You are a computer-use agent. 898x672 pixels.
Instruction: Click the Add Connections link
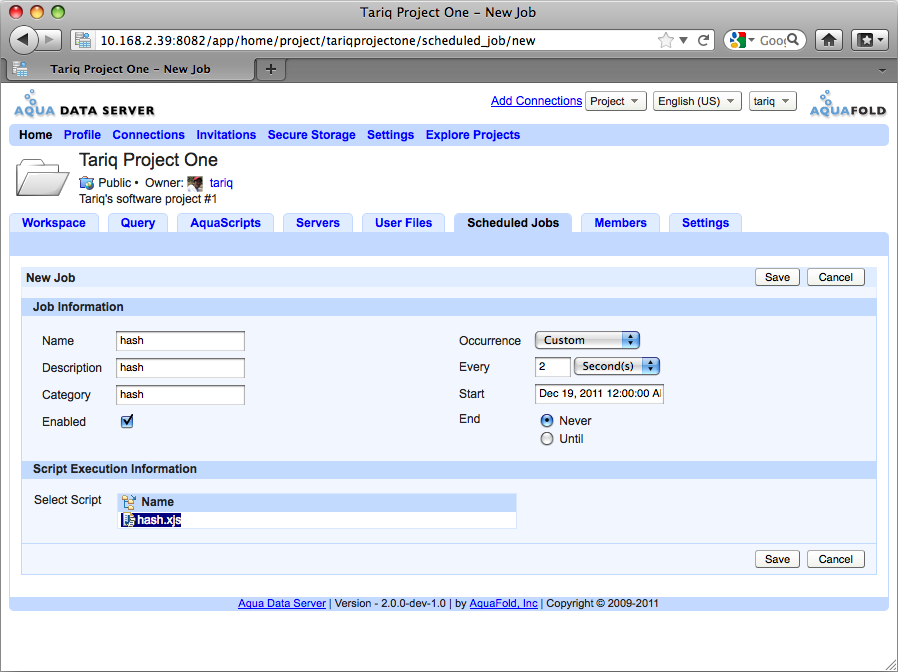[537, 101]
